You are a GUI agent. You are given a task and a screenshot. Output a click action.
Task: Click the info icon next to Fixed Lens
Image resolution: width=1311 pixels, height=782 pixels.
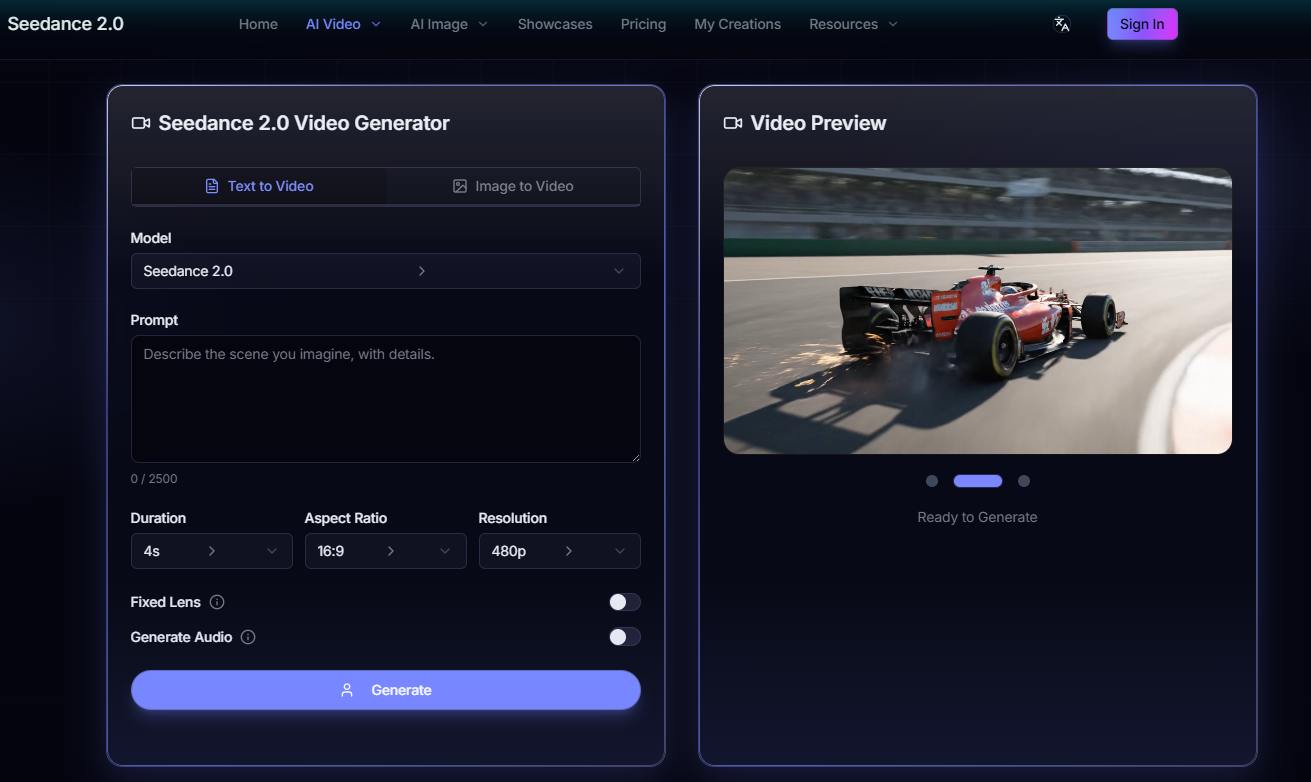219,602
